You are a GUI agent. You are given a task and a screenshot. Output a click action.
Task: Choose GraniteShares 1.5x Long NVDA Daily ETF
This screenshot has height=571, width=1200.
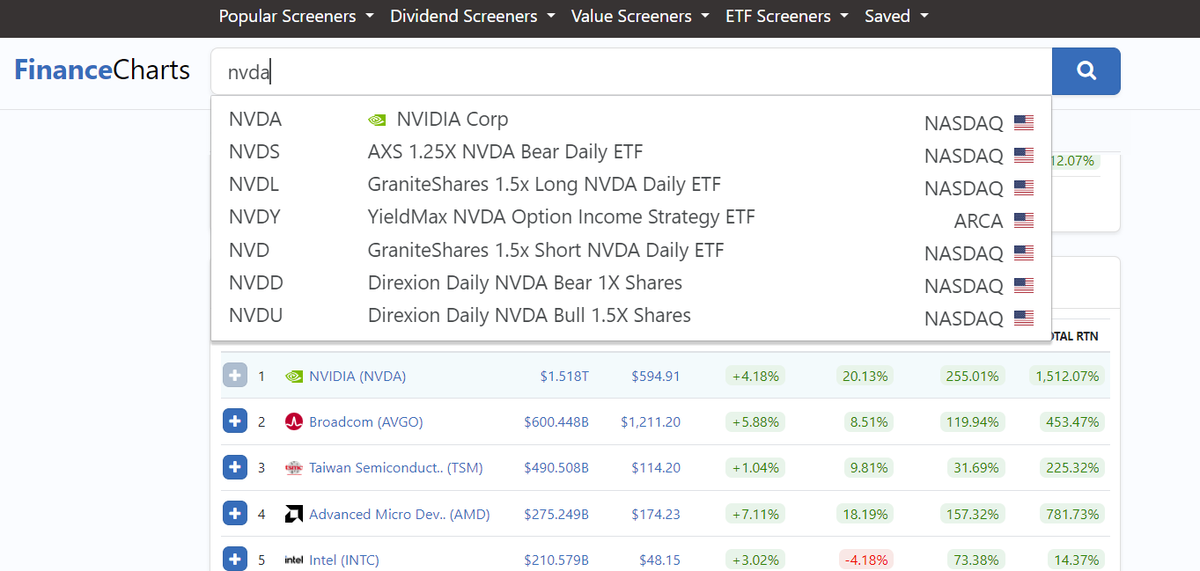point(631,185)
